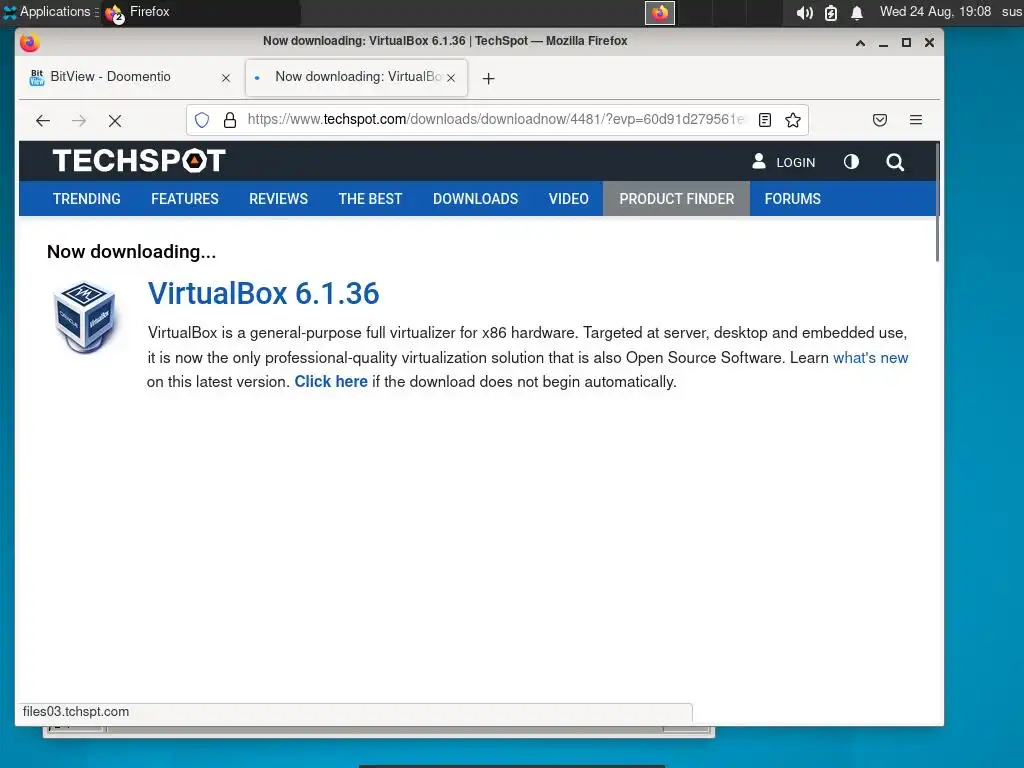The height and width of the screenshot is (768, 1024).
Task: Open the Applications menu in top panel
Action: tap(49, 12)
